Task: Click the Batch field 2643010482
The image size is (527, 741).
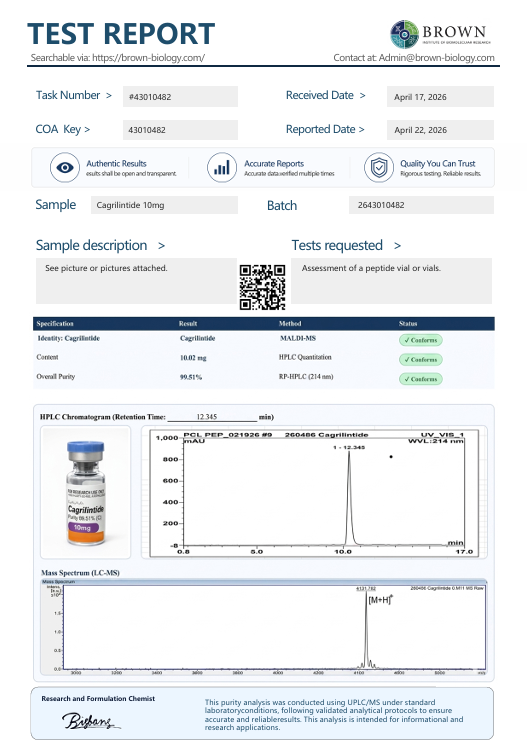Action: [421, 205]
